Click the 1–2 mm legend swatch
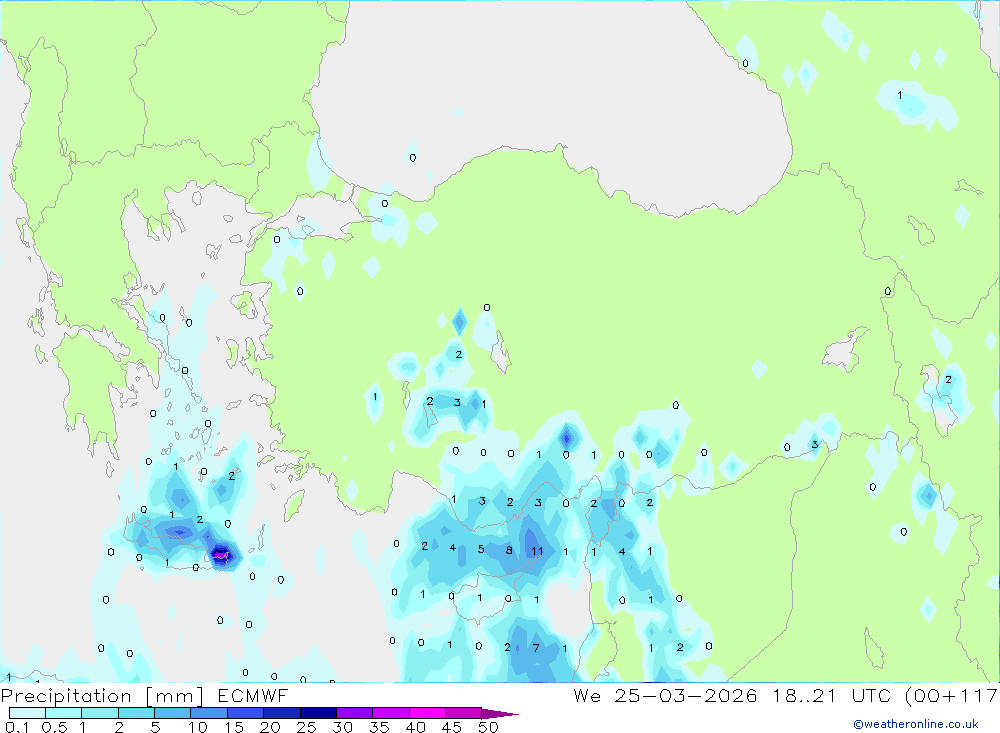 click(100, 713)
